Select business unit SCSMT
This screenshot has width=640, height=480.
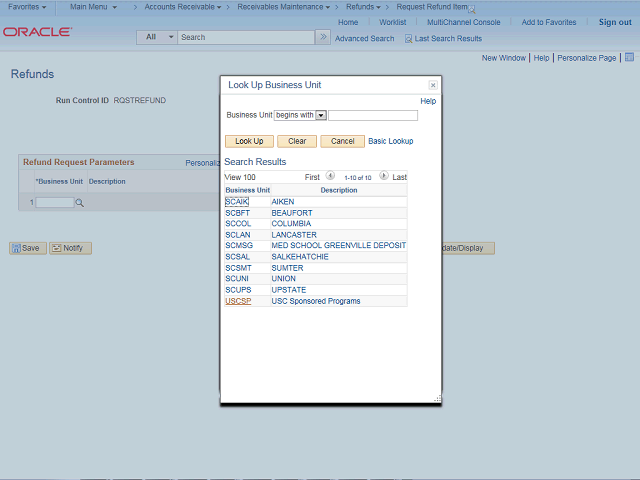click(238, 268)
